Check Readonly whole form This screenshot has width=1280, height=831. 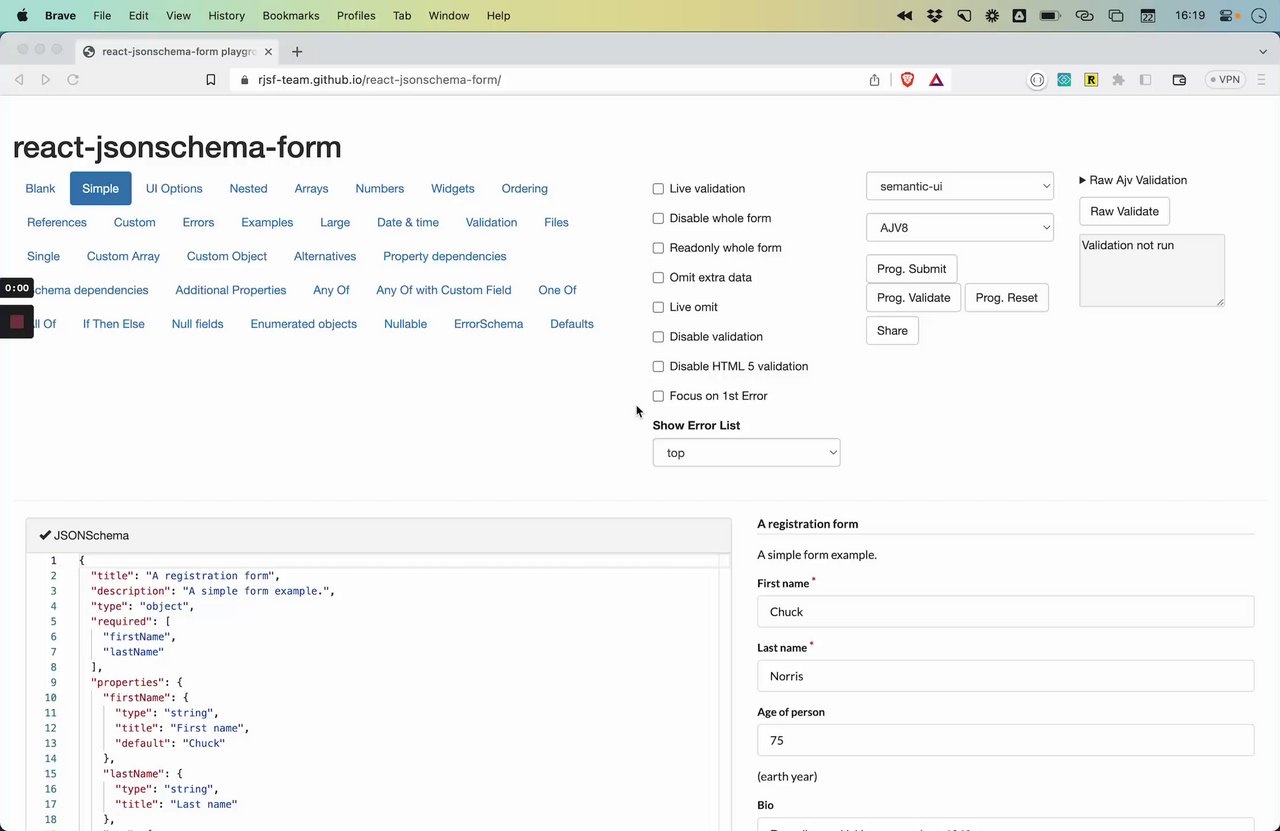pyautogui.click(x=658, y=248)
